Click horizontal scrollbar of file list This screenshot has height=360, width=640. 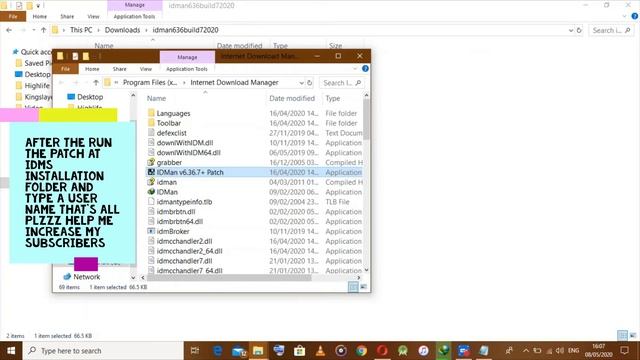(x=229, y=278)
